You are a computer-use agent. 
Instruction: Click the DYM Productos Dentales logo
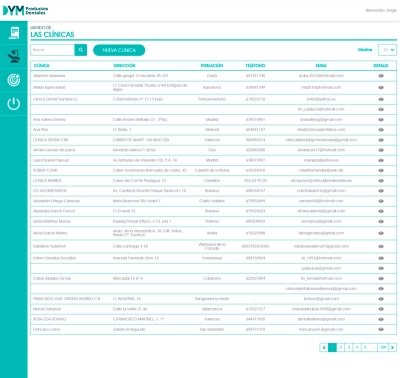tap(25, 10)
